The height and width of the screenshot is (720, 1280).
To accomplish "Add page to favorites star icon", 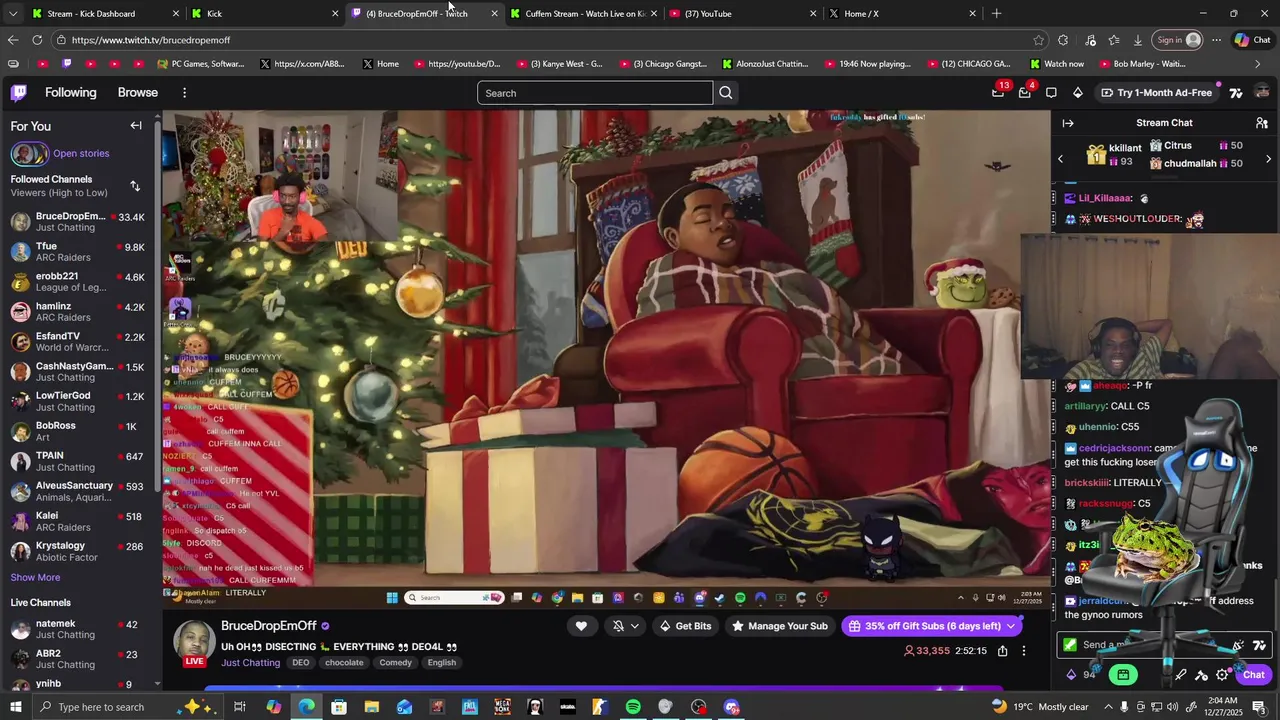I will [1039, 40].
